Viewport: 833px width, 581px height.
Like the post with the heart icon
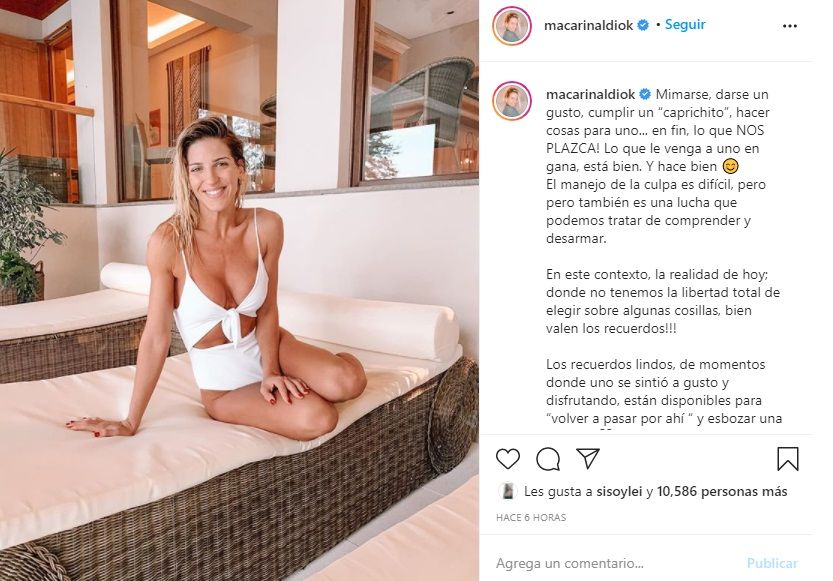tap(508, 459)
